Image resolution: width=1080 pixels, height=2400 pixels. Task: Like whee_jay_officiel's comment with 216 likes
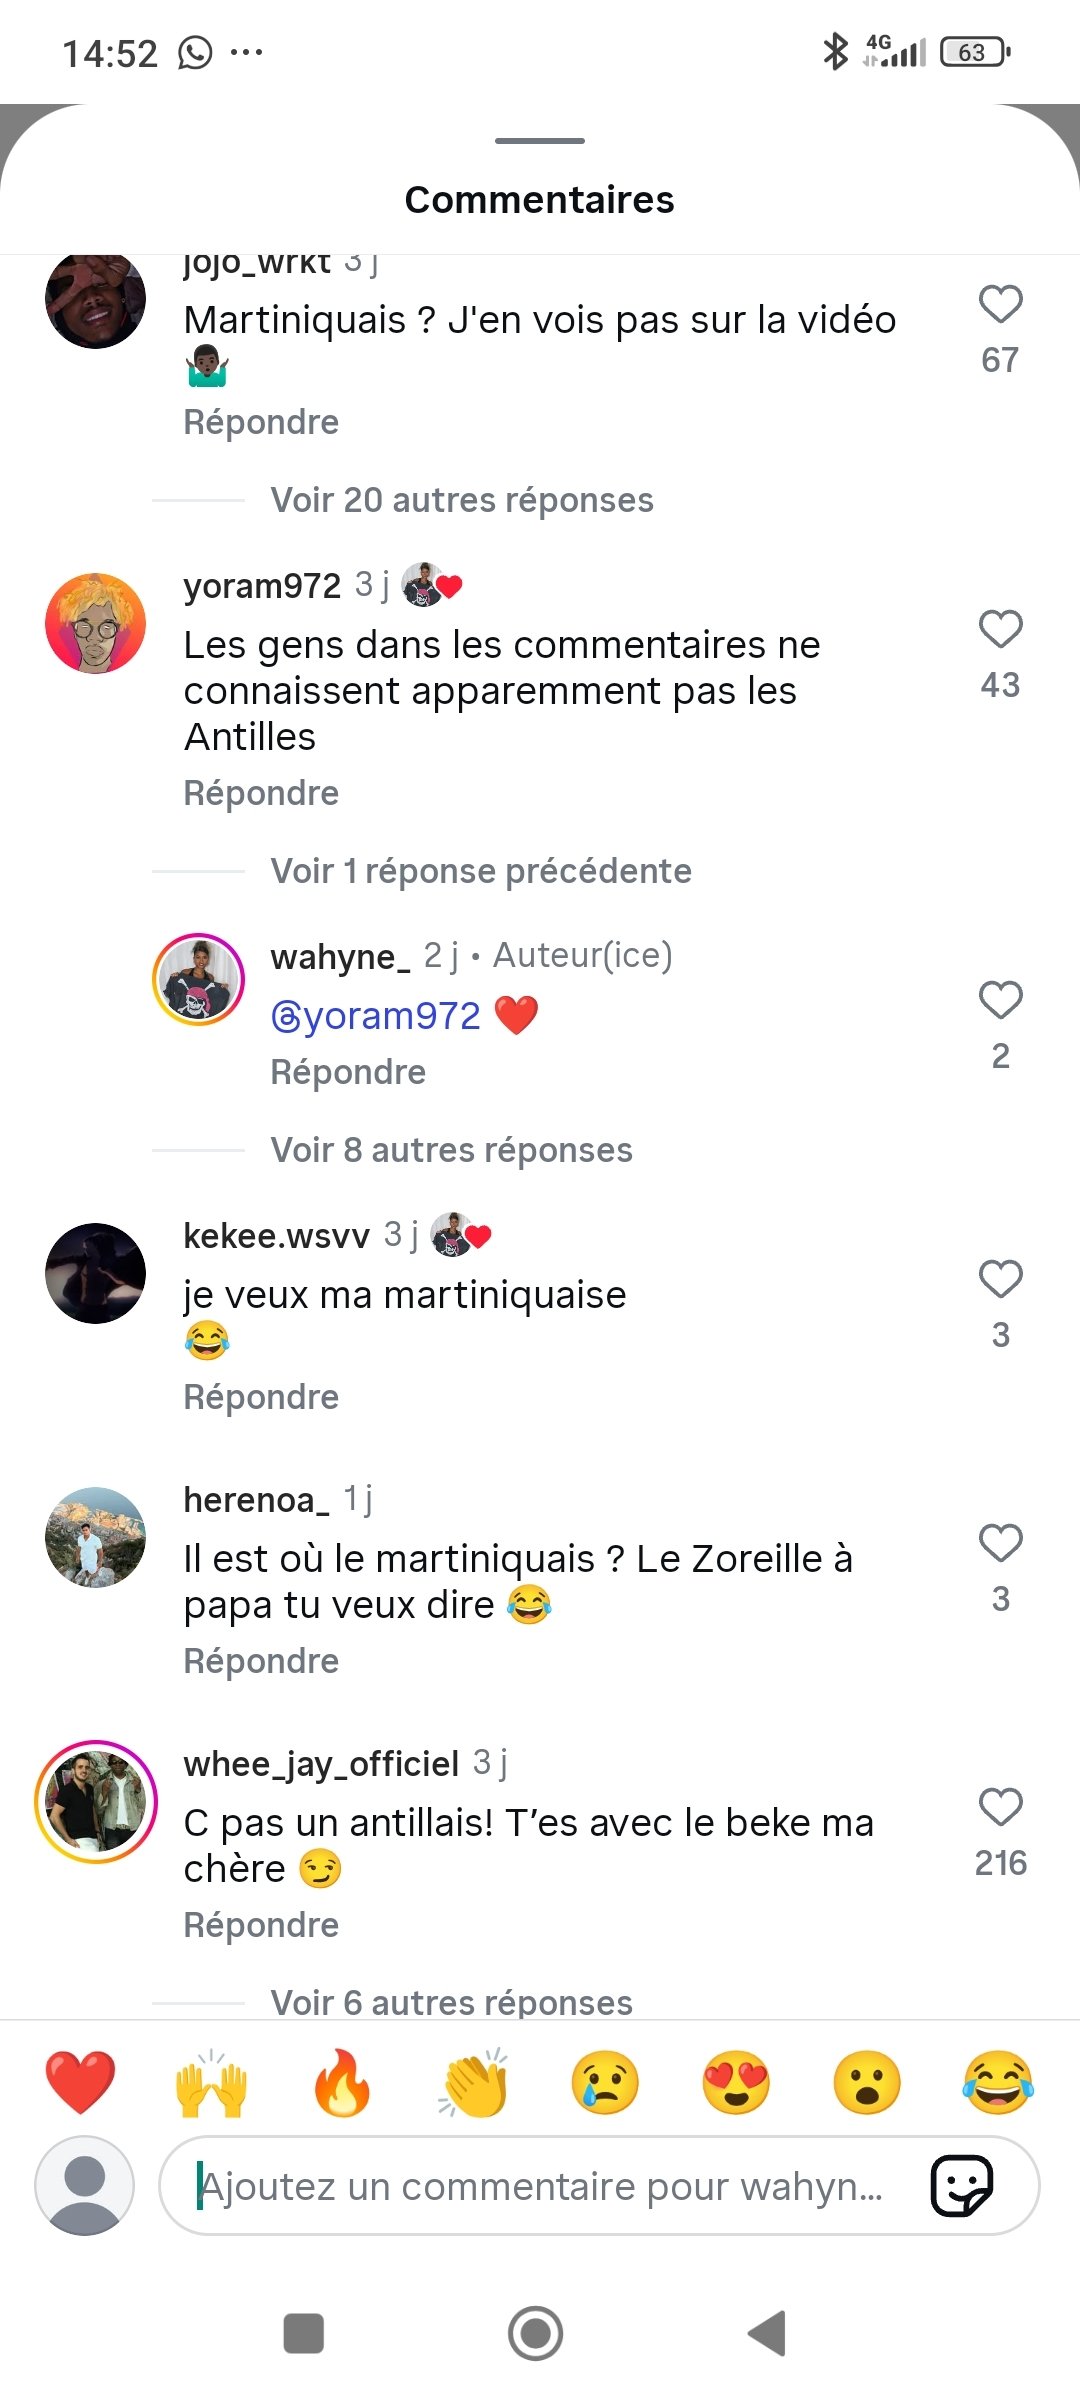pyautogui.click(x=1000, y=1807)
